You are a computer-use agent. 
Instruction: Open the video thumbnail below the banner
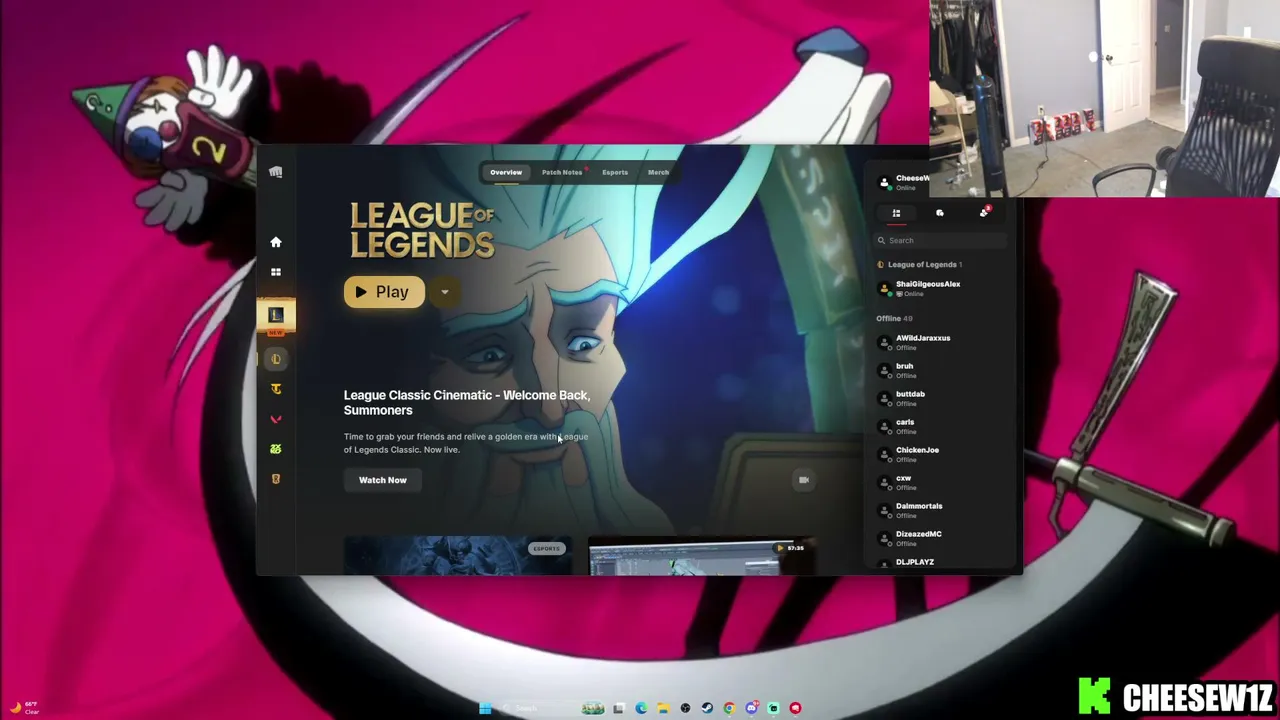click(x=702, y=556)
